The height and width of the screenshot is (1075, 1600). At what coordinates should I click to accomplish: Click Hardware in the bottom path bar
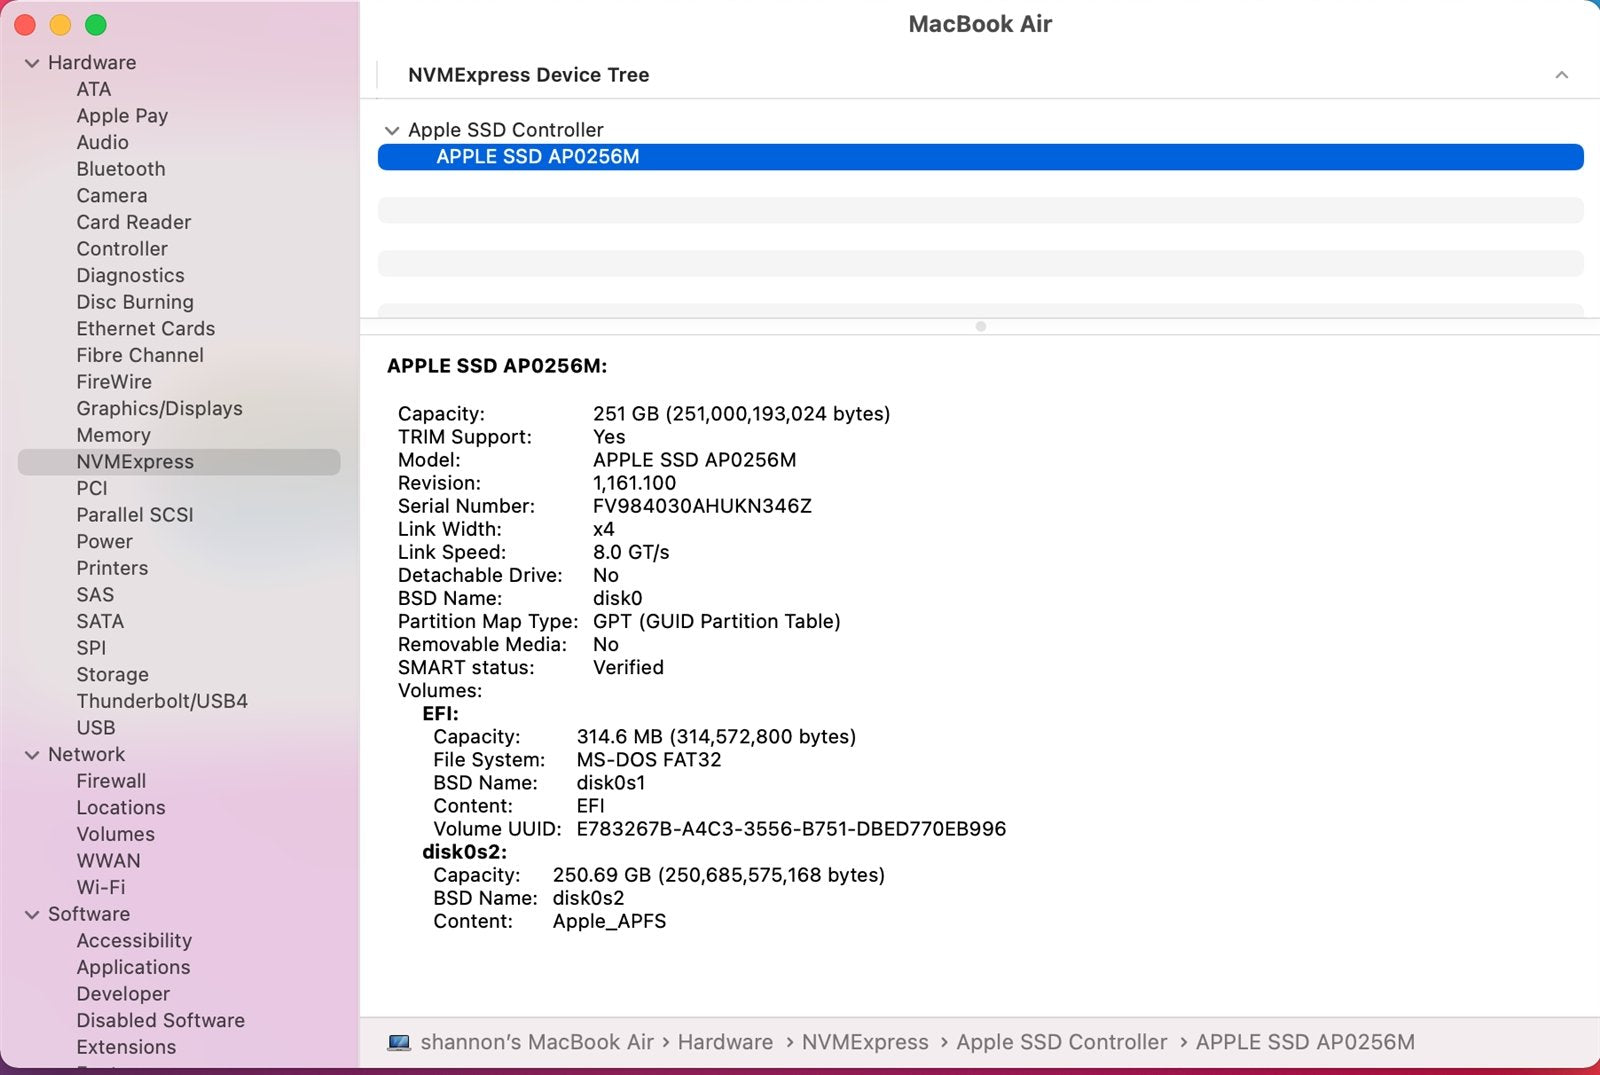coord(725,1042)
